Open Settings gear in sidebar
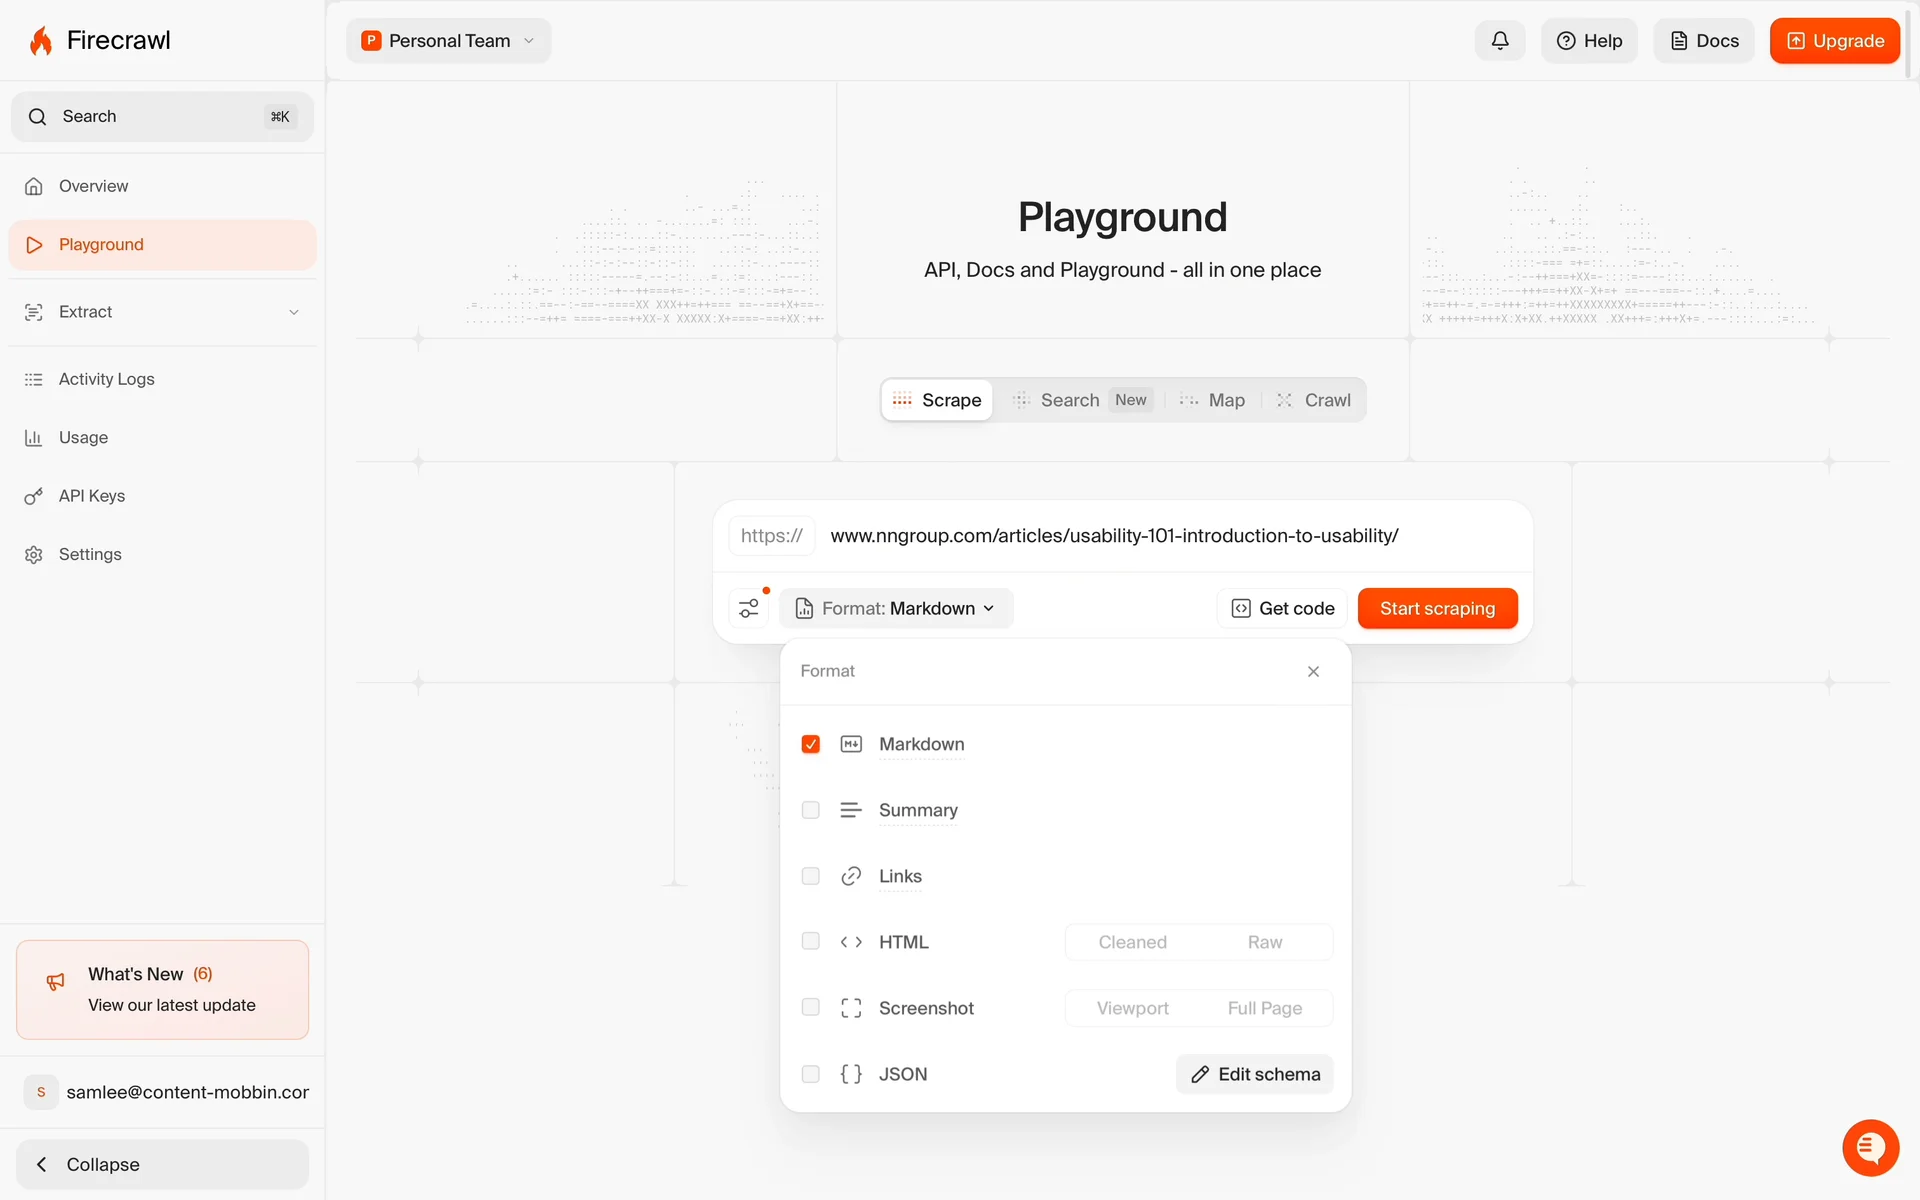The height and width of the screenshot is (1200, 1920). point(89,554)
